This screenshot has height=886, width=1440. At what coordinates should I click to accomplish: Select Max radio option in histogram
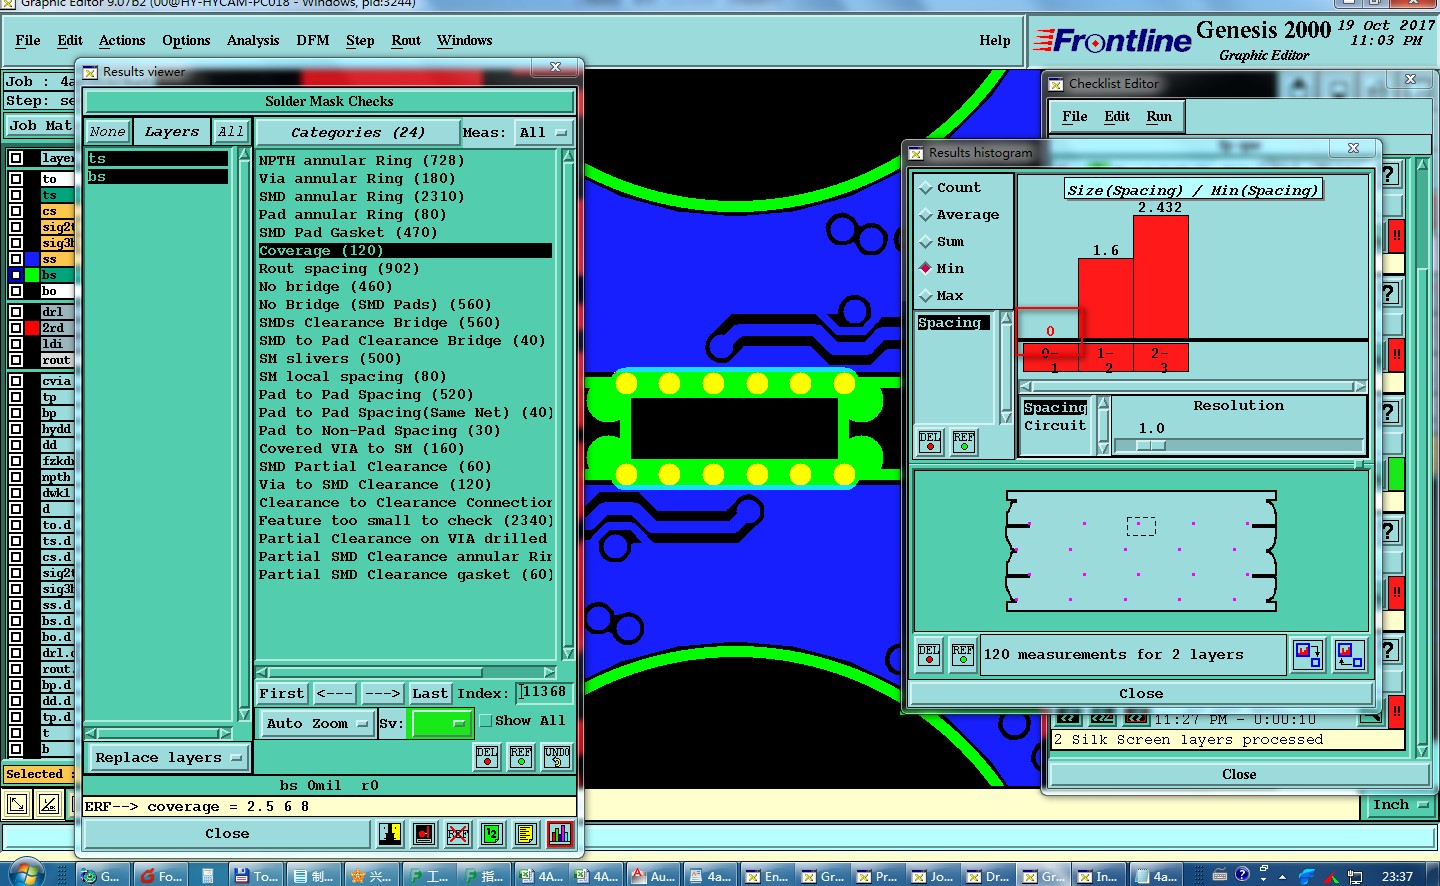pos(926,295)
